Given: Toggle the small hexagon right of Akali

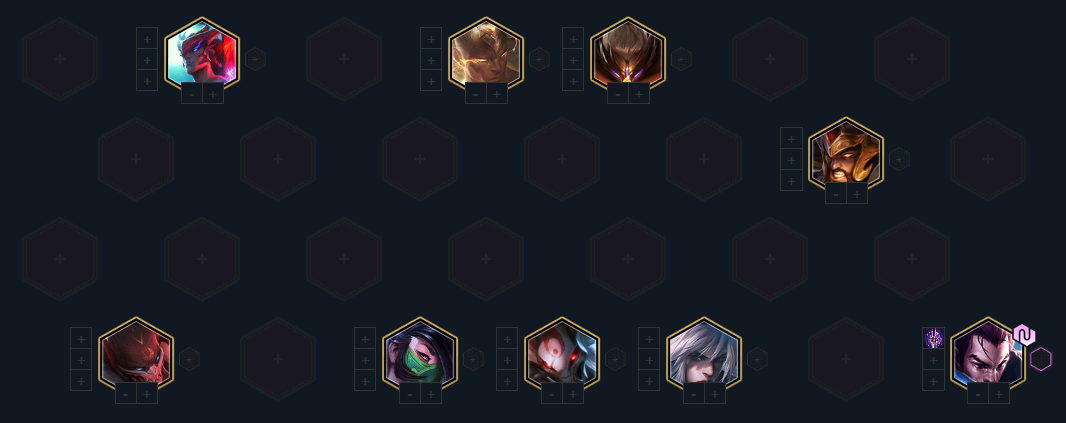Looking at the screenshot, I should click(473, 359).
